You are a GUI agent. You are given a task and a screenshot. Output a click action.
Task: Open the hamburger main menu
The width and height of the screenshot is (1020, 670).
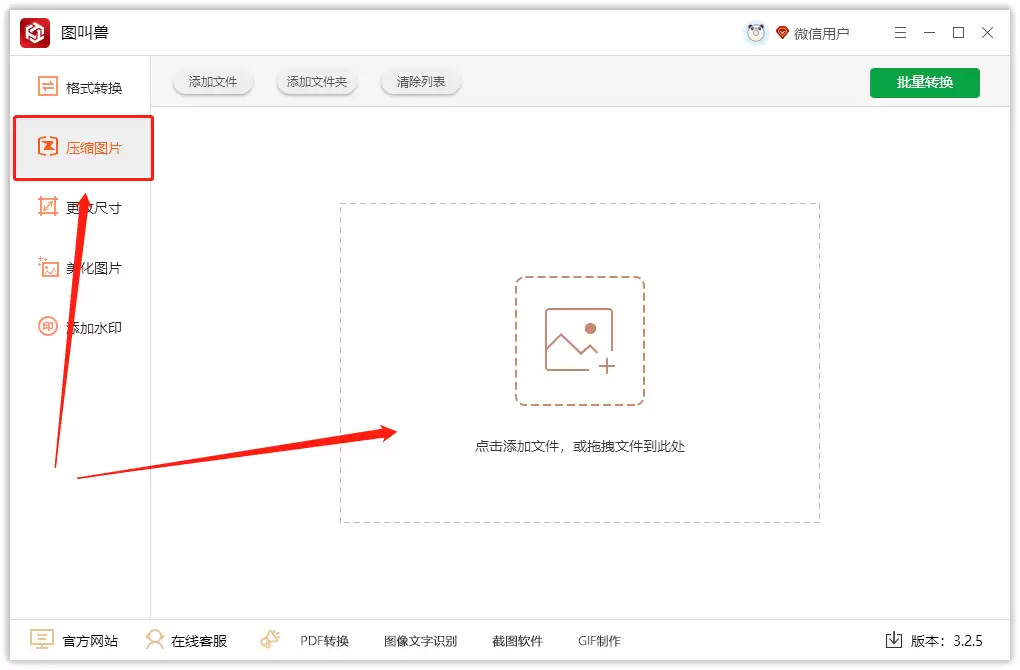pos(900,33)
